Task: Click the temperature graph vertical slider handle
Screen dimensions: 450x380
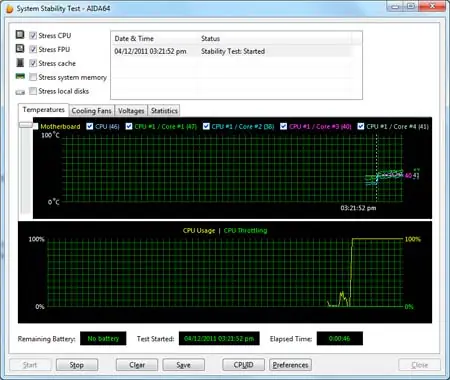Action: click(26, 125)
